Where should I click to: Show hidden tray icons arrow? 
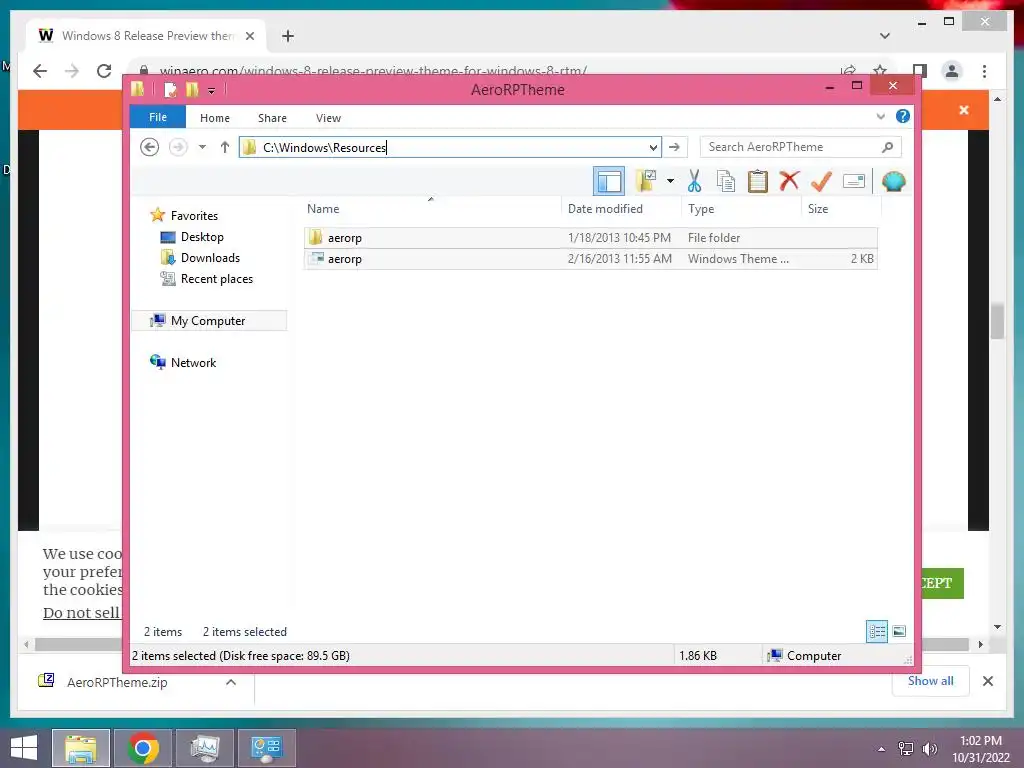(882, 749)
